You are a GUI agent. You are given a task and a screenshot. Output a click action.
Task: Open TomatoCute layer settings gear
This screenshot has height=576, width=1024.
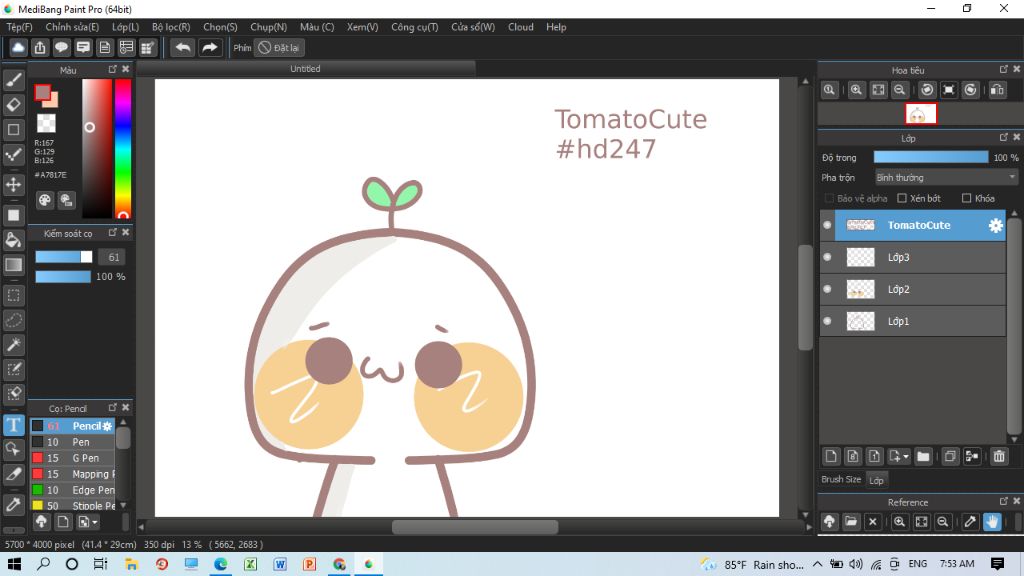coord(995,225)
